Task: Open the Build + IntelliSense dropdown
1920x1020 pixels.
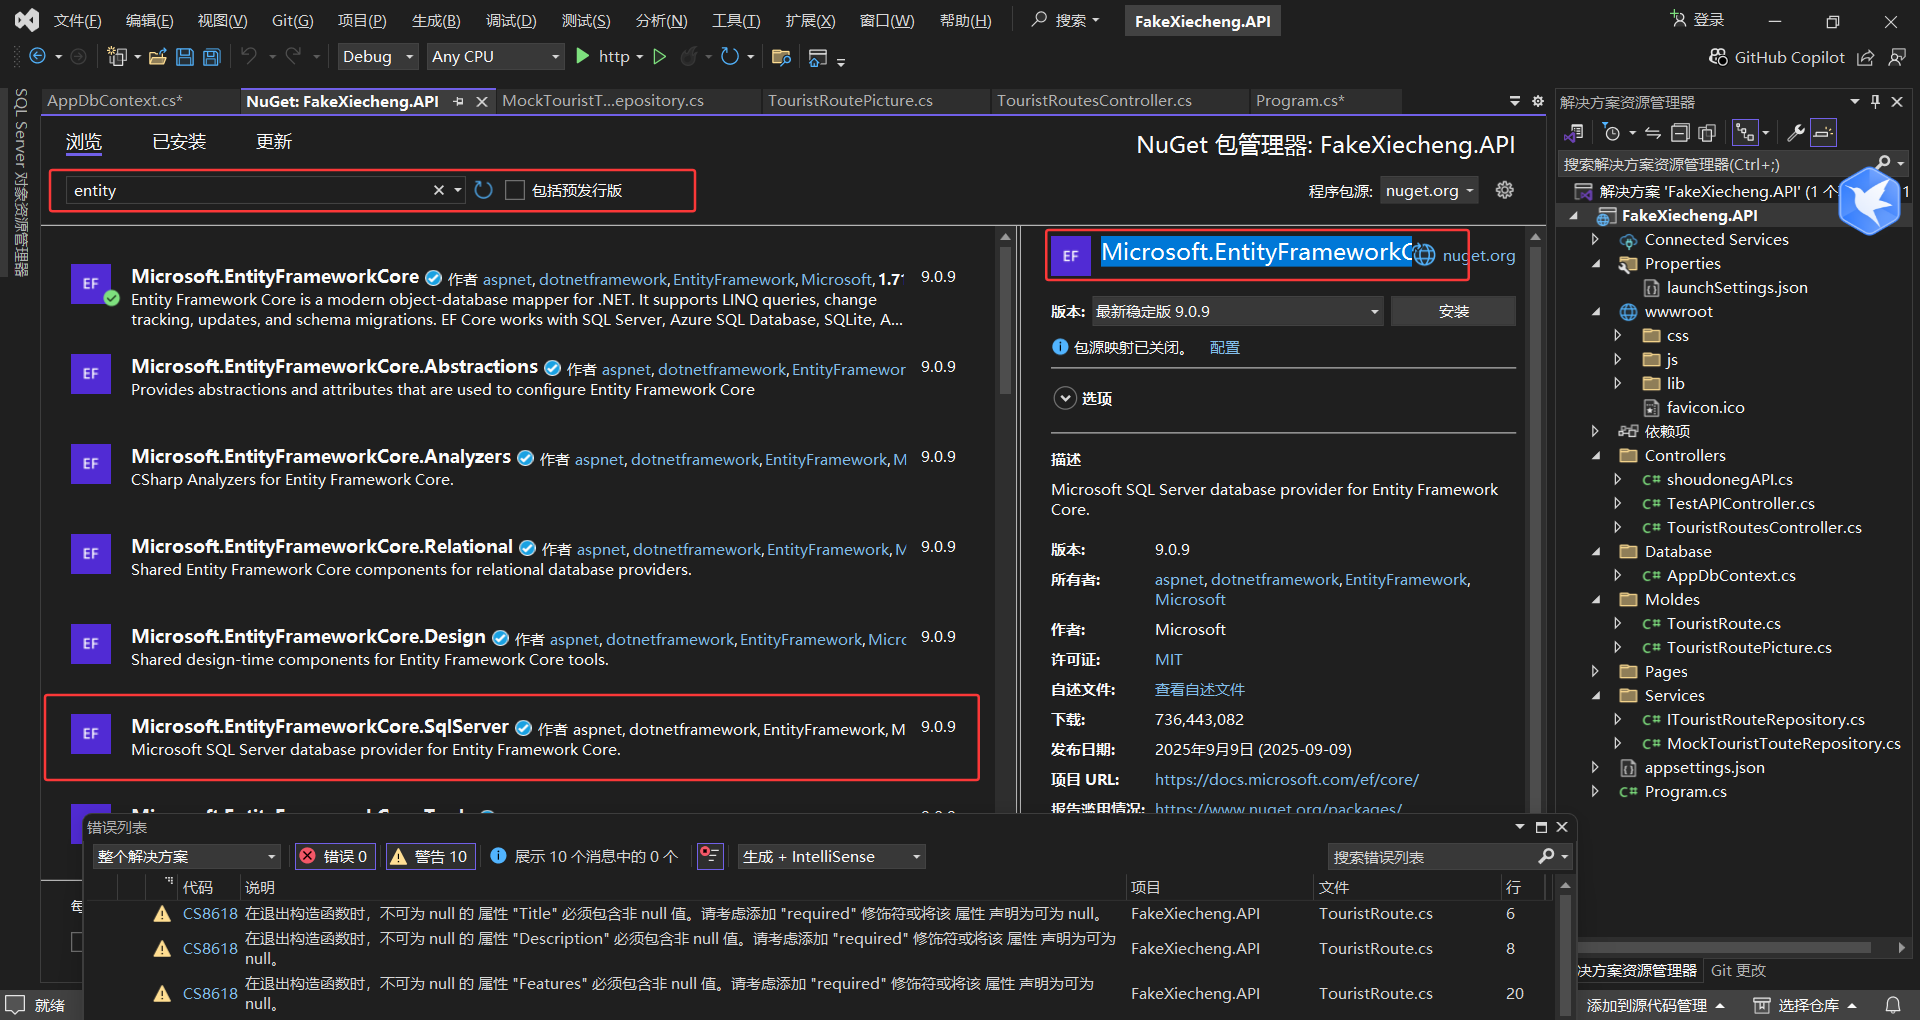Action: point(832,856)
